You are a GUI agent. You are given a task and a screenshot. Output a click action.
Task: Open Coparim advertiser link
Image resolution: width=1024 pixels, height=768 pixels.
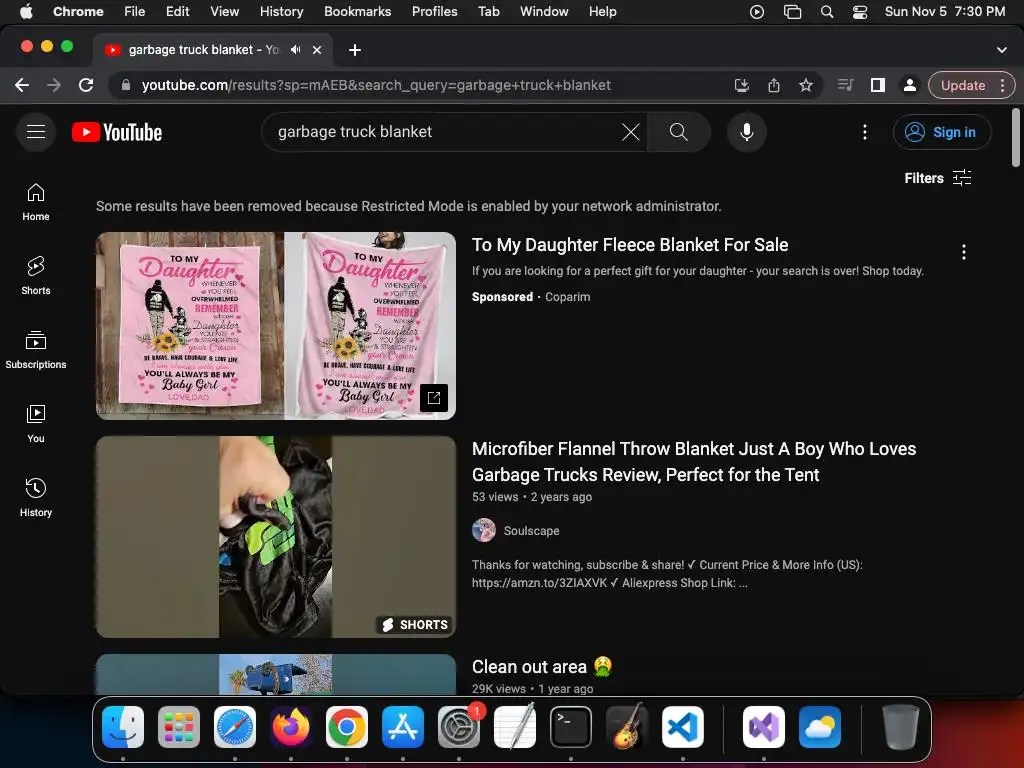pyautogui.click(x=568, y=296)
